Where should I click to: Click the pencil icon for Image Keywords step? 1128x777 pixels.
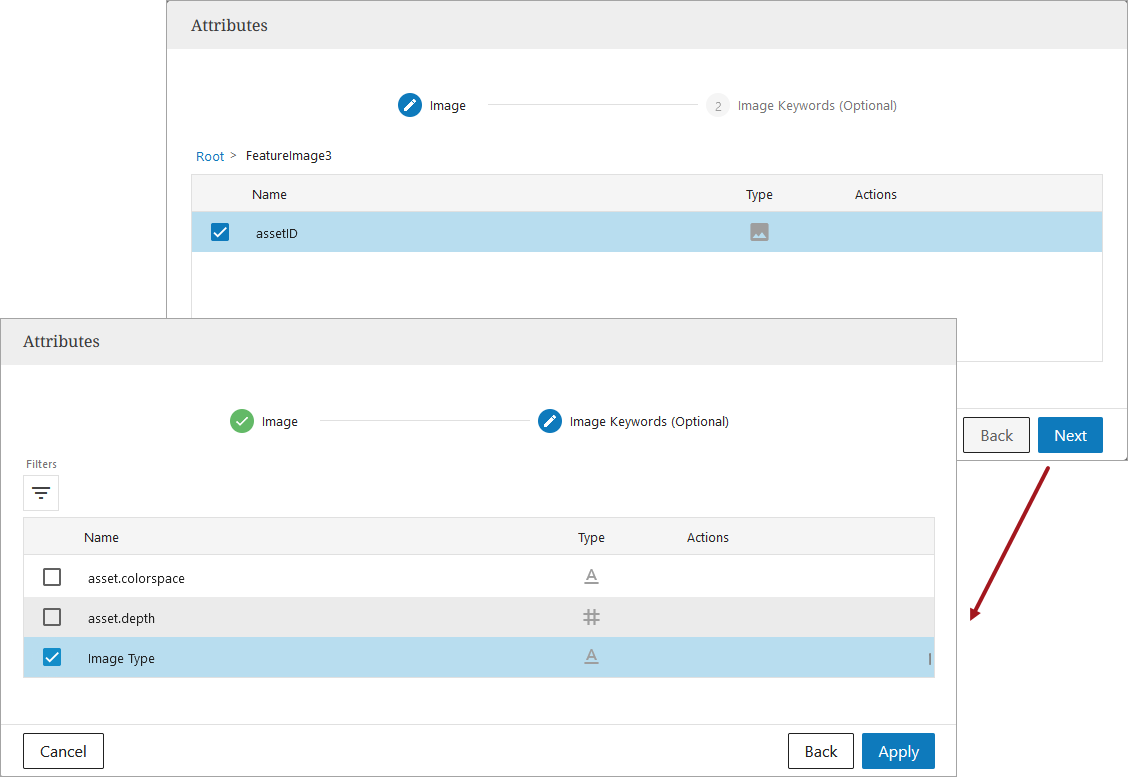550,421
